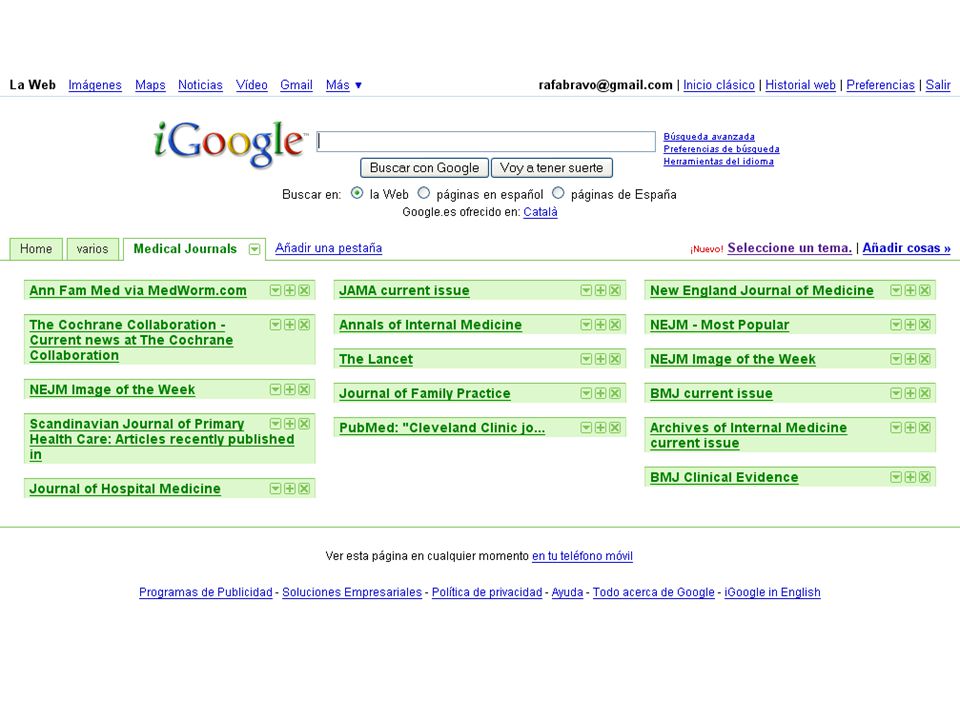This screenshot has height=720, width=960.
Task: Open Annals of Internal Medicine gadget dropdown arrow
Action: coord(586,324)
